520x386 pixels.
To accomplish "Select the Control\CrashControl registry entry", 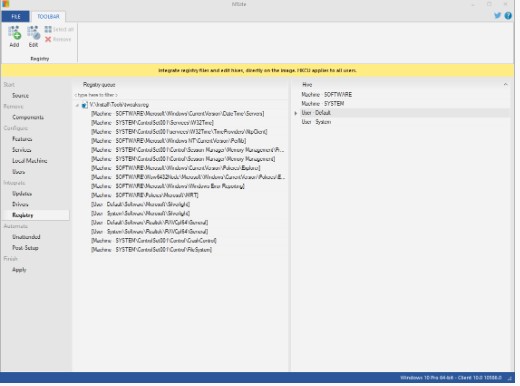I will tap(154, 241).
